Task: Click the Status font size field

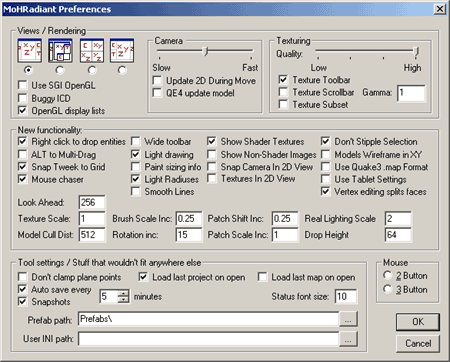Action: tap(346, 296)
